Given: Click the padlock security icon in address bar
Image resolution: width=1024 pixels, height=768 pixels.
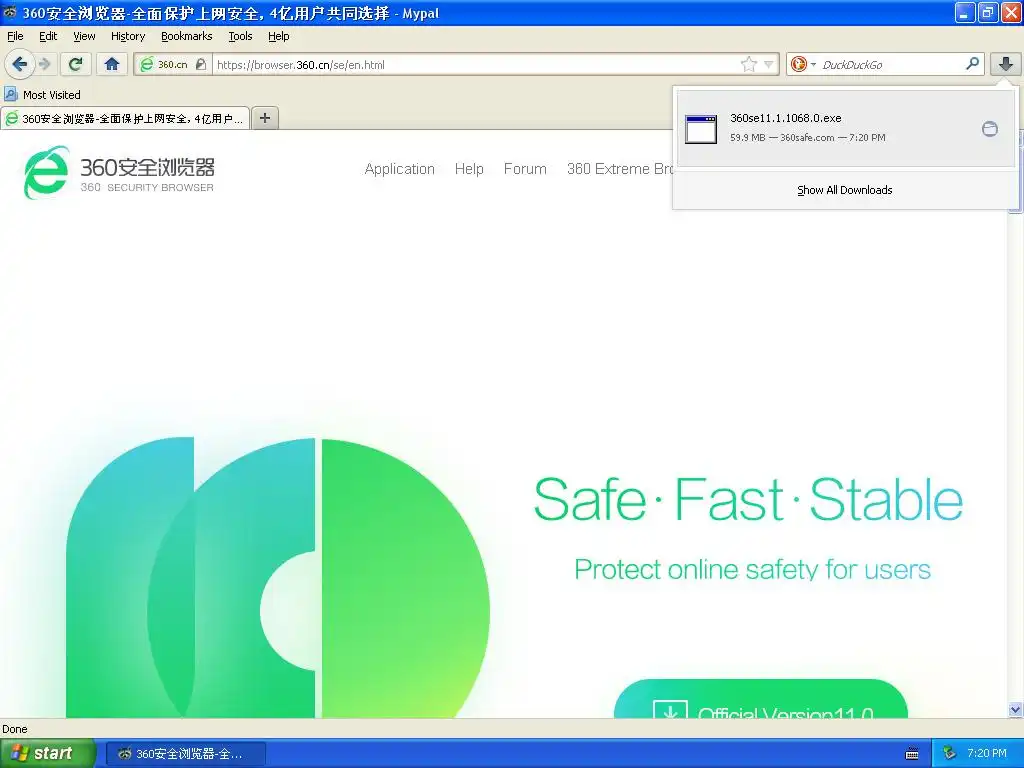Looking at the screenshot, I should (201, 64).
